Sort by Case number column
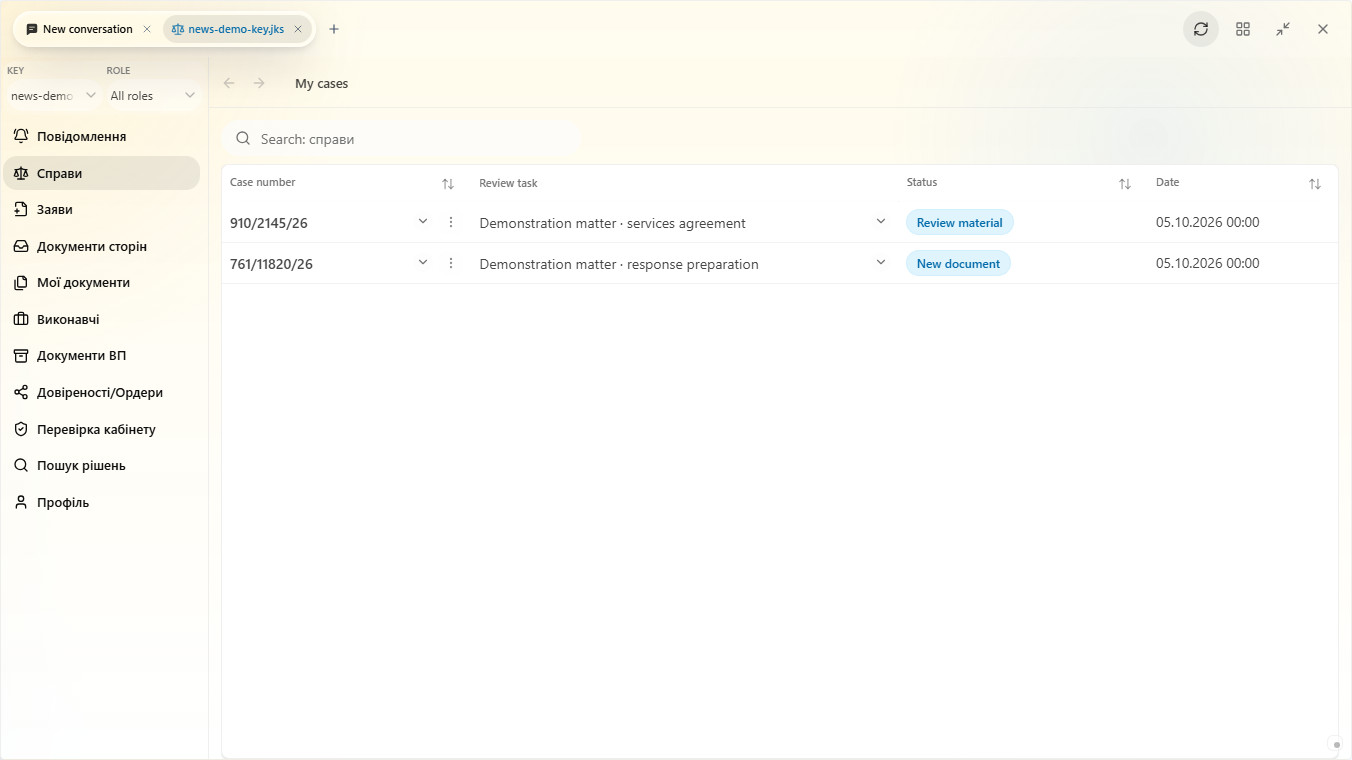Screen dimensions: 1352x760 pyautogui.click(x=448, y=184)
